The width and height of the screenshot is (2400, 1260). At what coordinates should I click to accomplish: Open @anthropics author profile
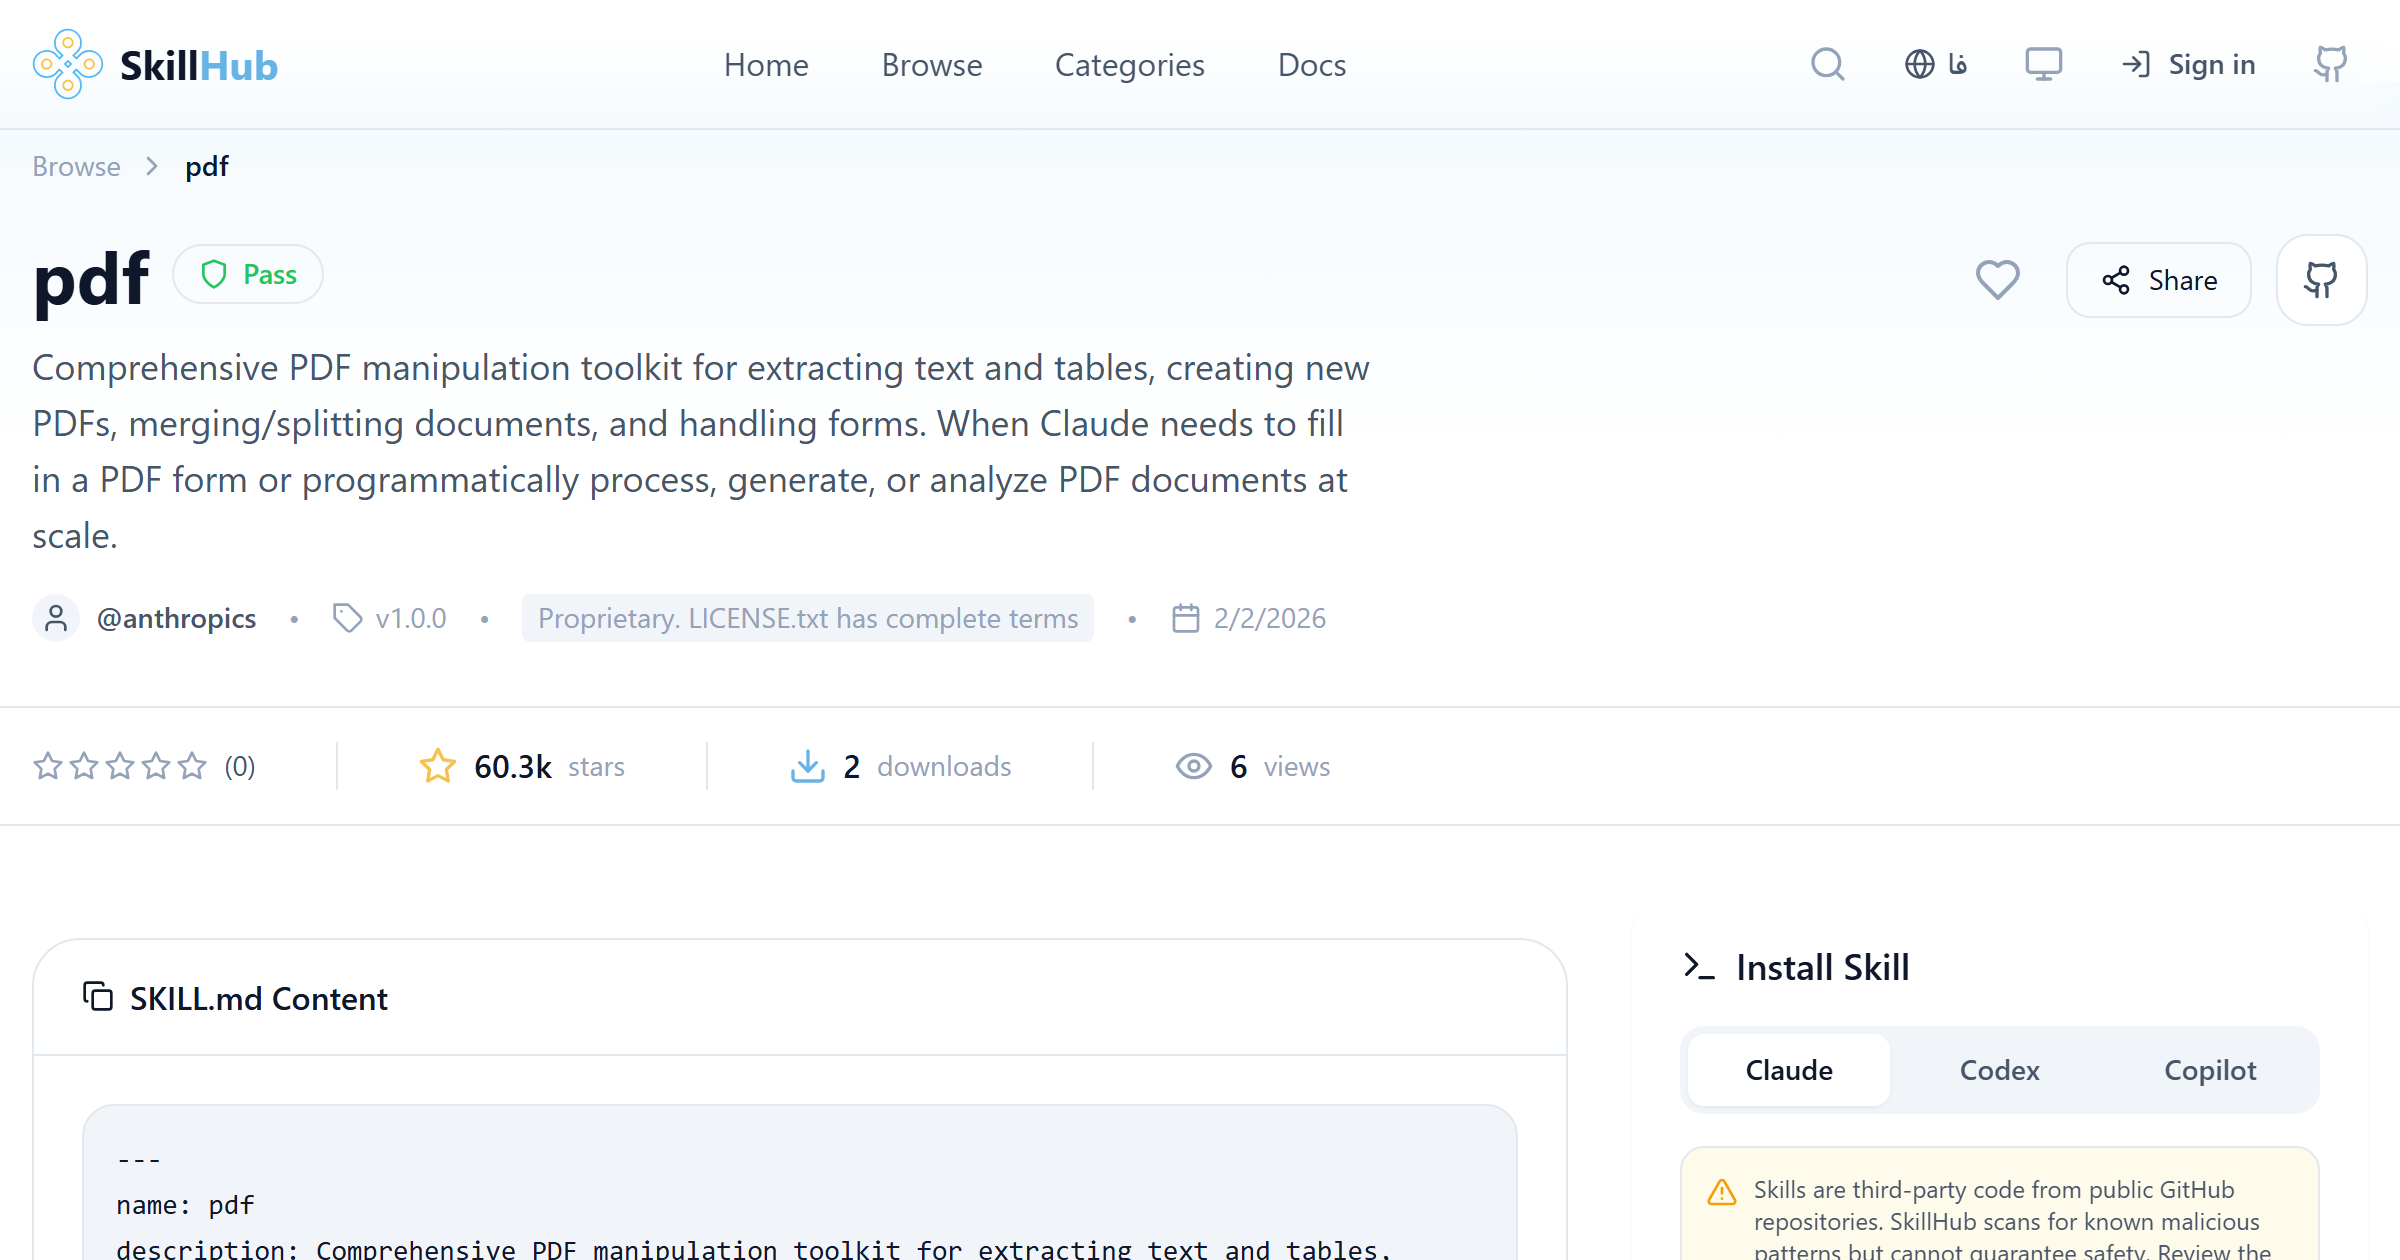(176, 618)
